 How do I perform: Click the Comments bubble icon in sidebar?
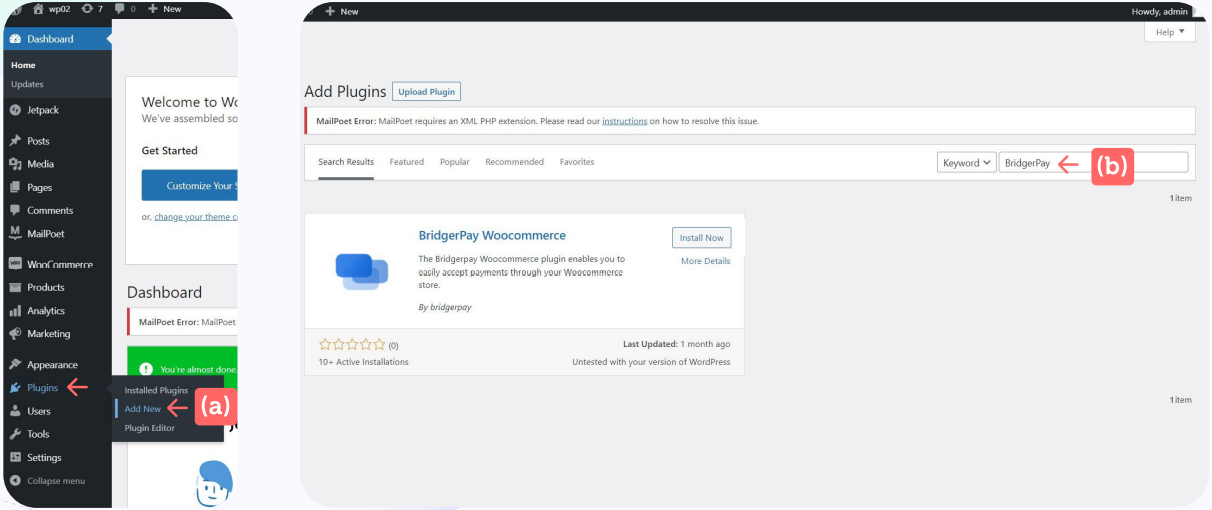tap(15, 210)
